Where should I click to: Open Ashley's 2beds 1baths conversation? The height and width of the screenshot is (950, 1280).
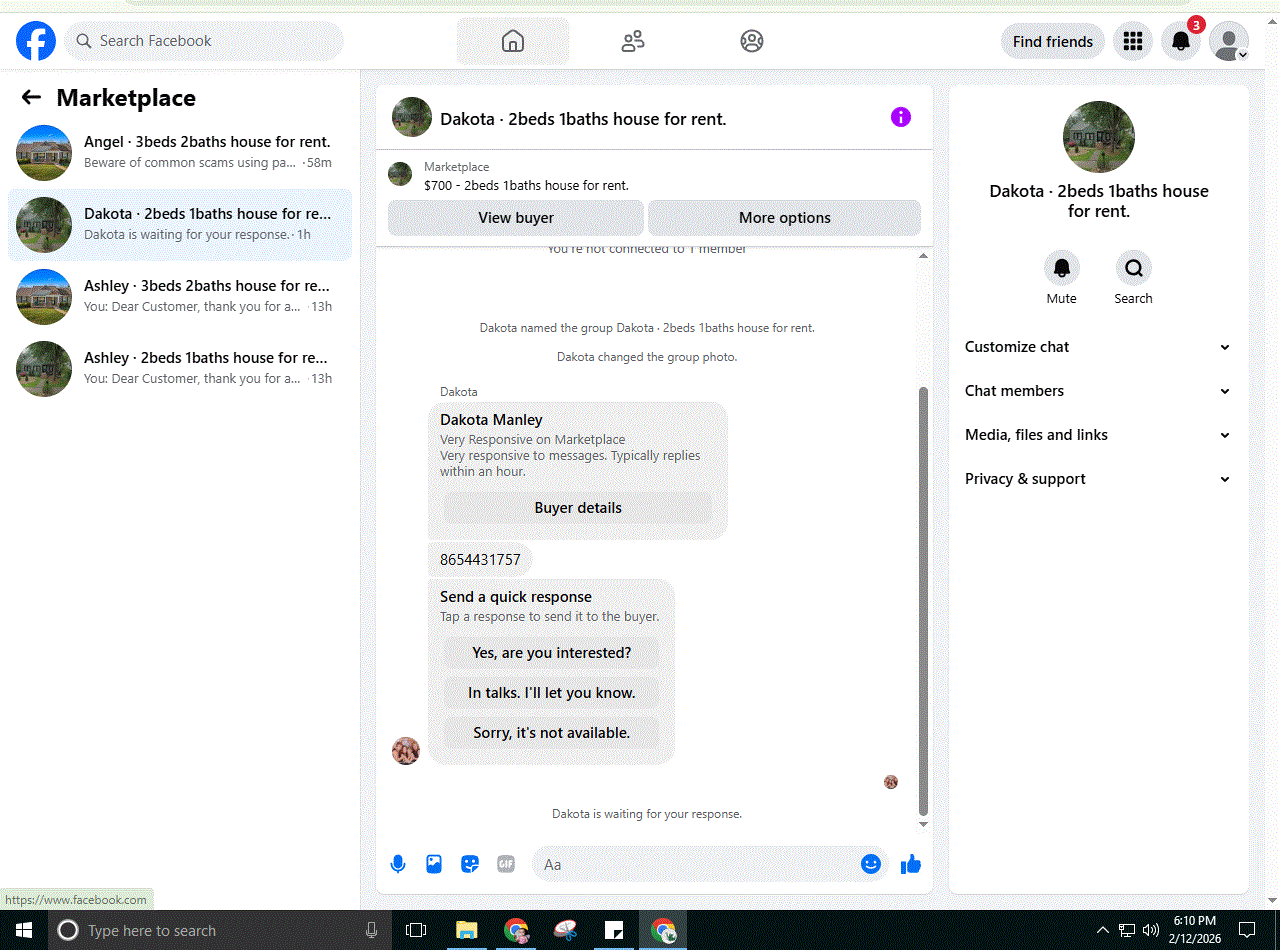click(x=180, y=369)
